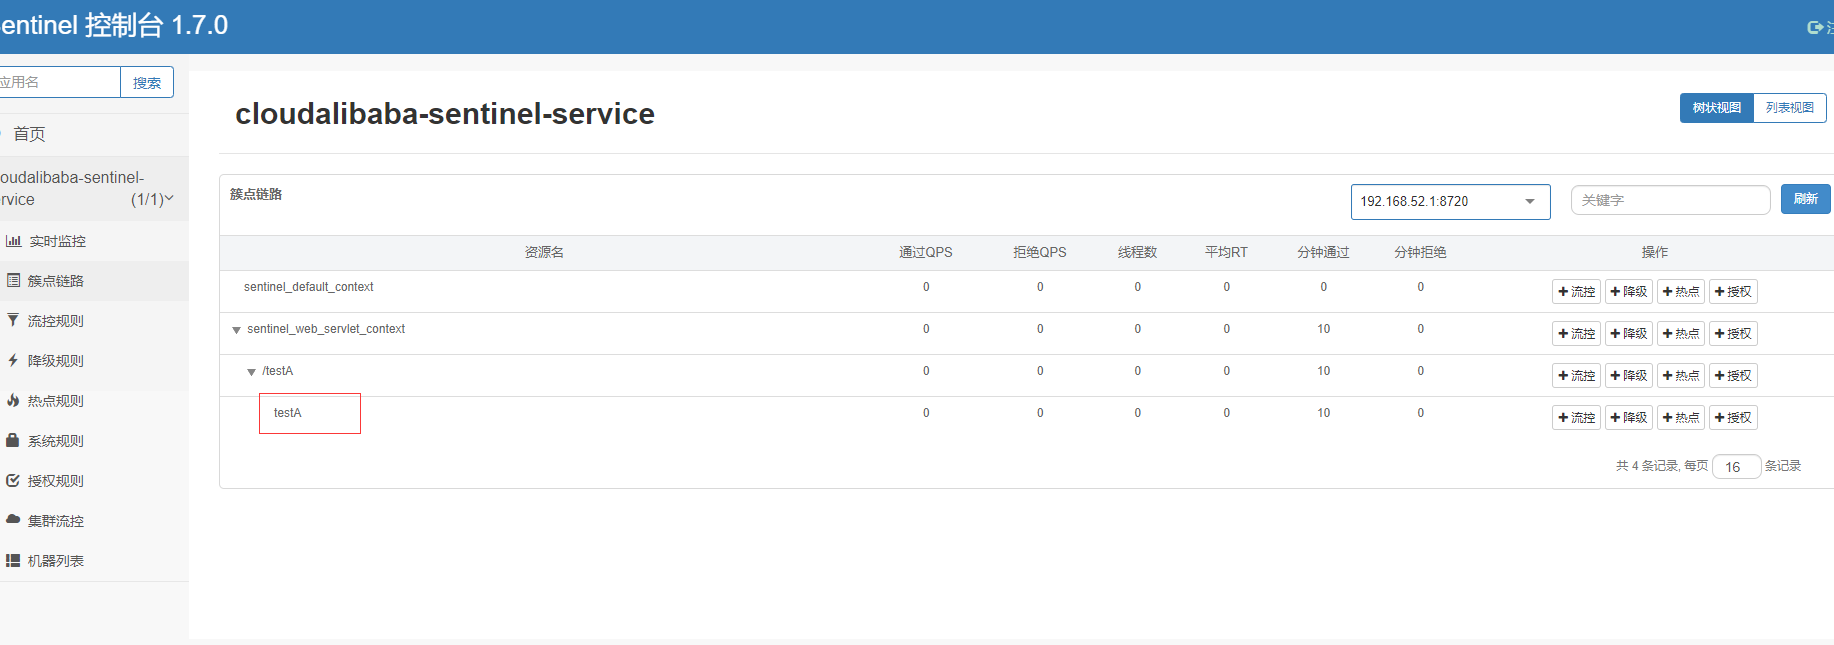Add 降级 rule for the boxed testA row

click(1628, 418)
